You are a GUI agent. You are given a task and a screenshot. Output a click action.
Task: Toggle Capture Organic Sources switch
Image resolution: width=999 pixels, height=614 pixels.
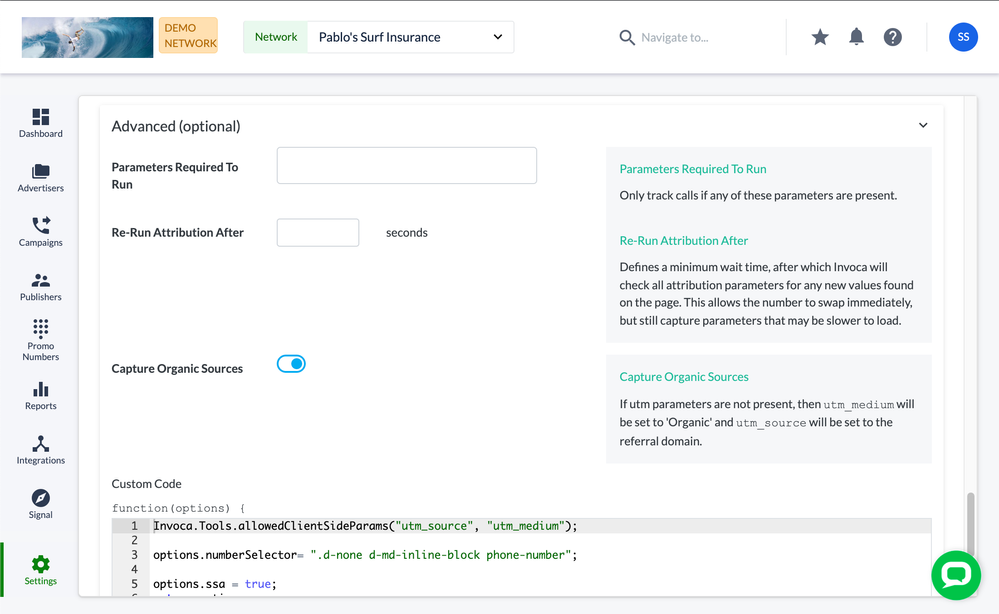[291, 364]
